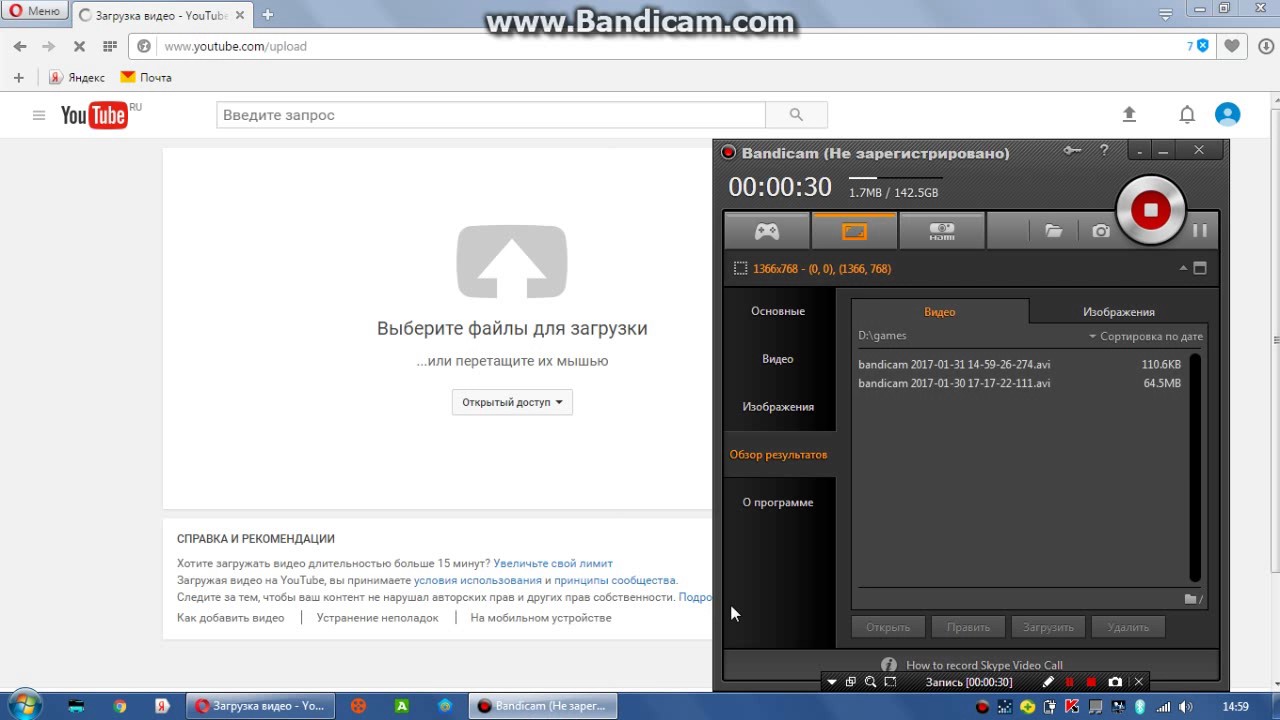The height and width of the screenshot is (720, 1280).
Task: Pause via red icon on recording bar
Action: [1069, 682]
